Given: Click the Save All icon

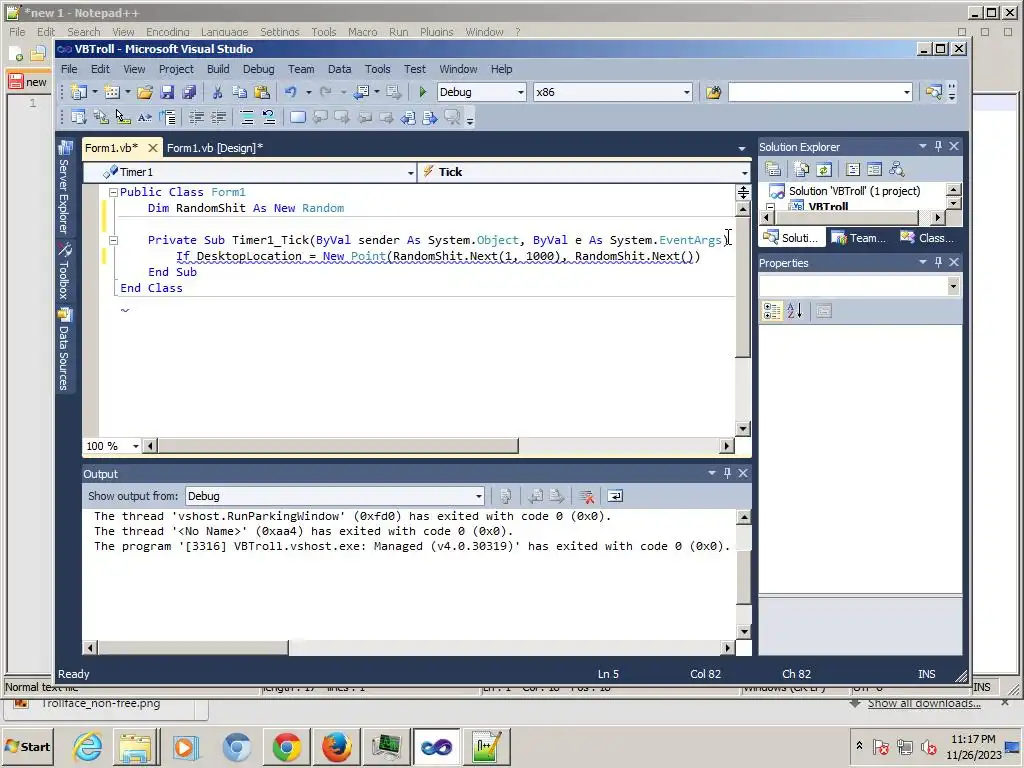Looking at the screenshot, I should click(189, 92).
